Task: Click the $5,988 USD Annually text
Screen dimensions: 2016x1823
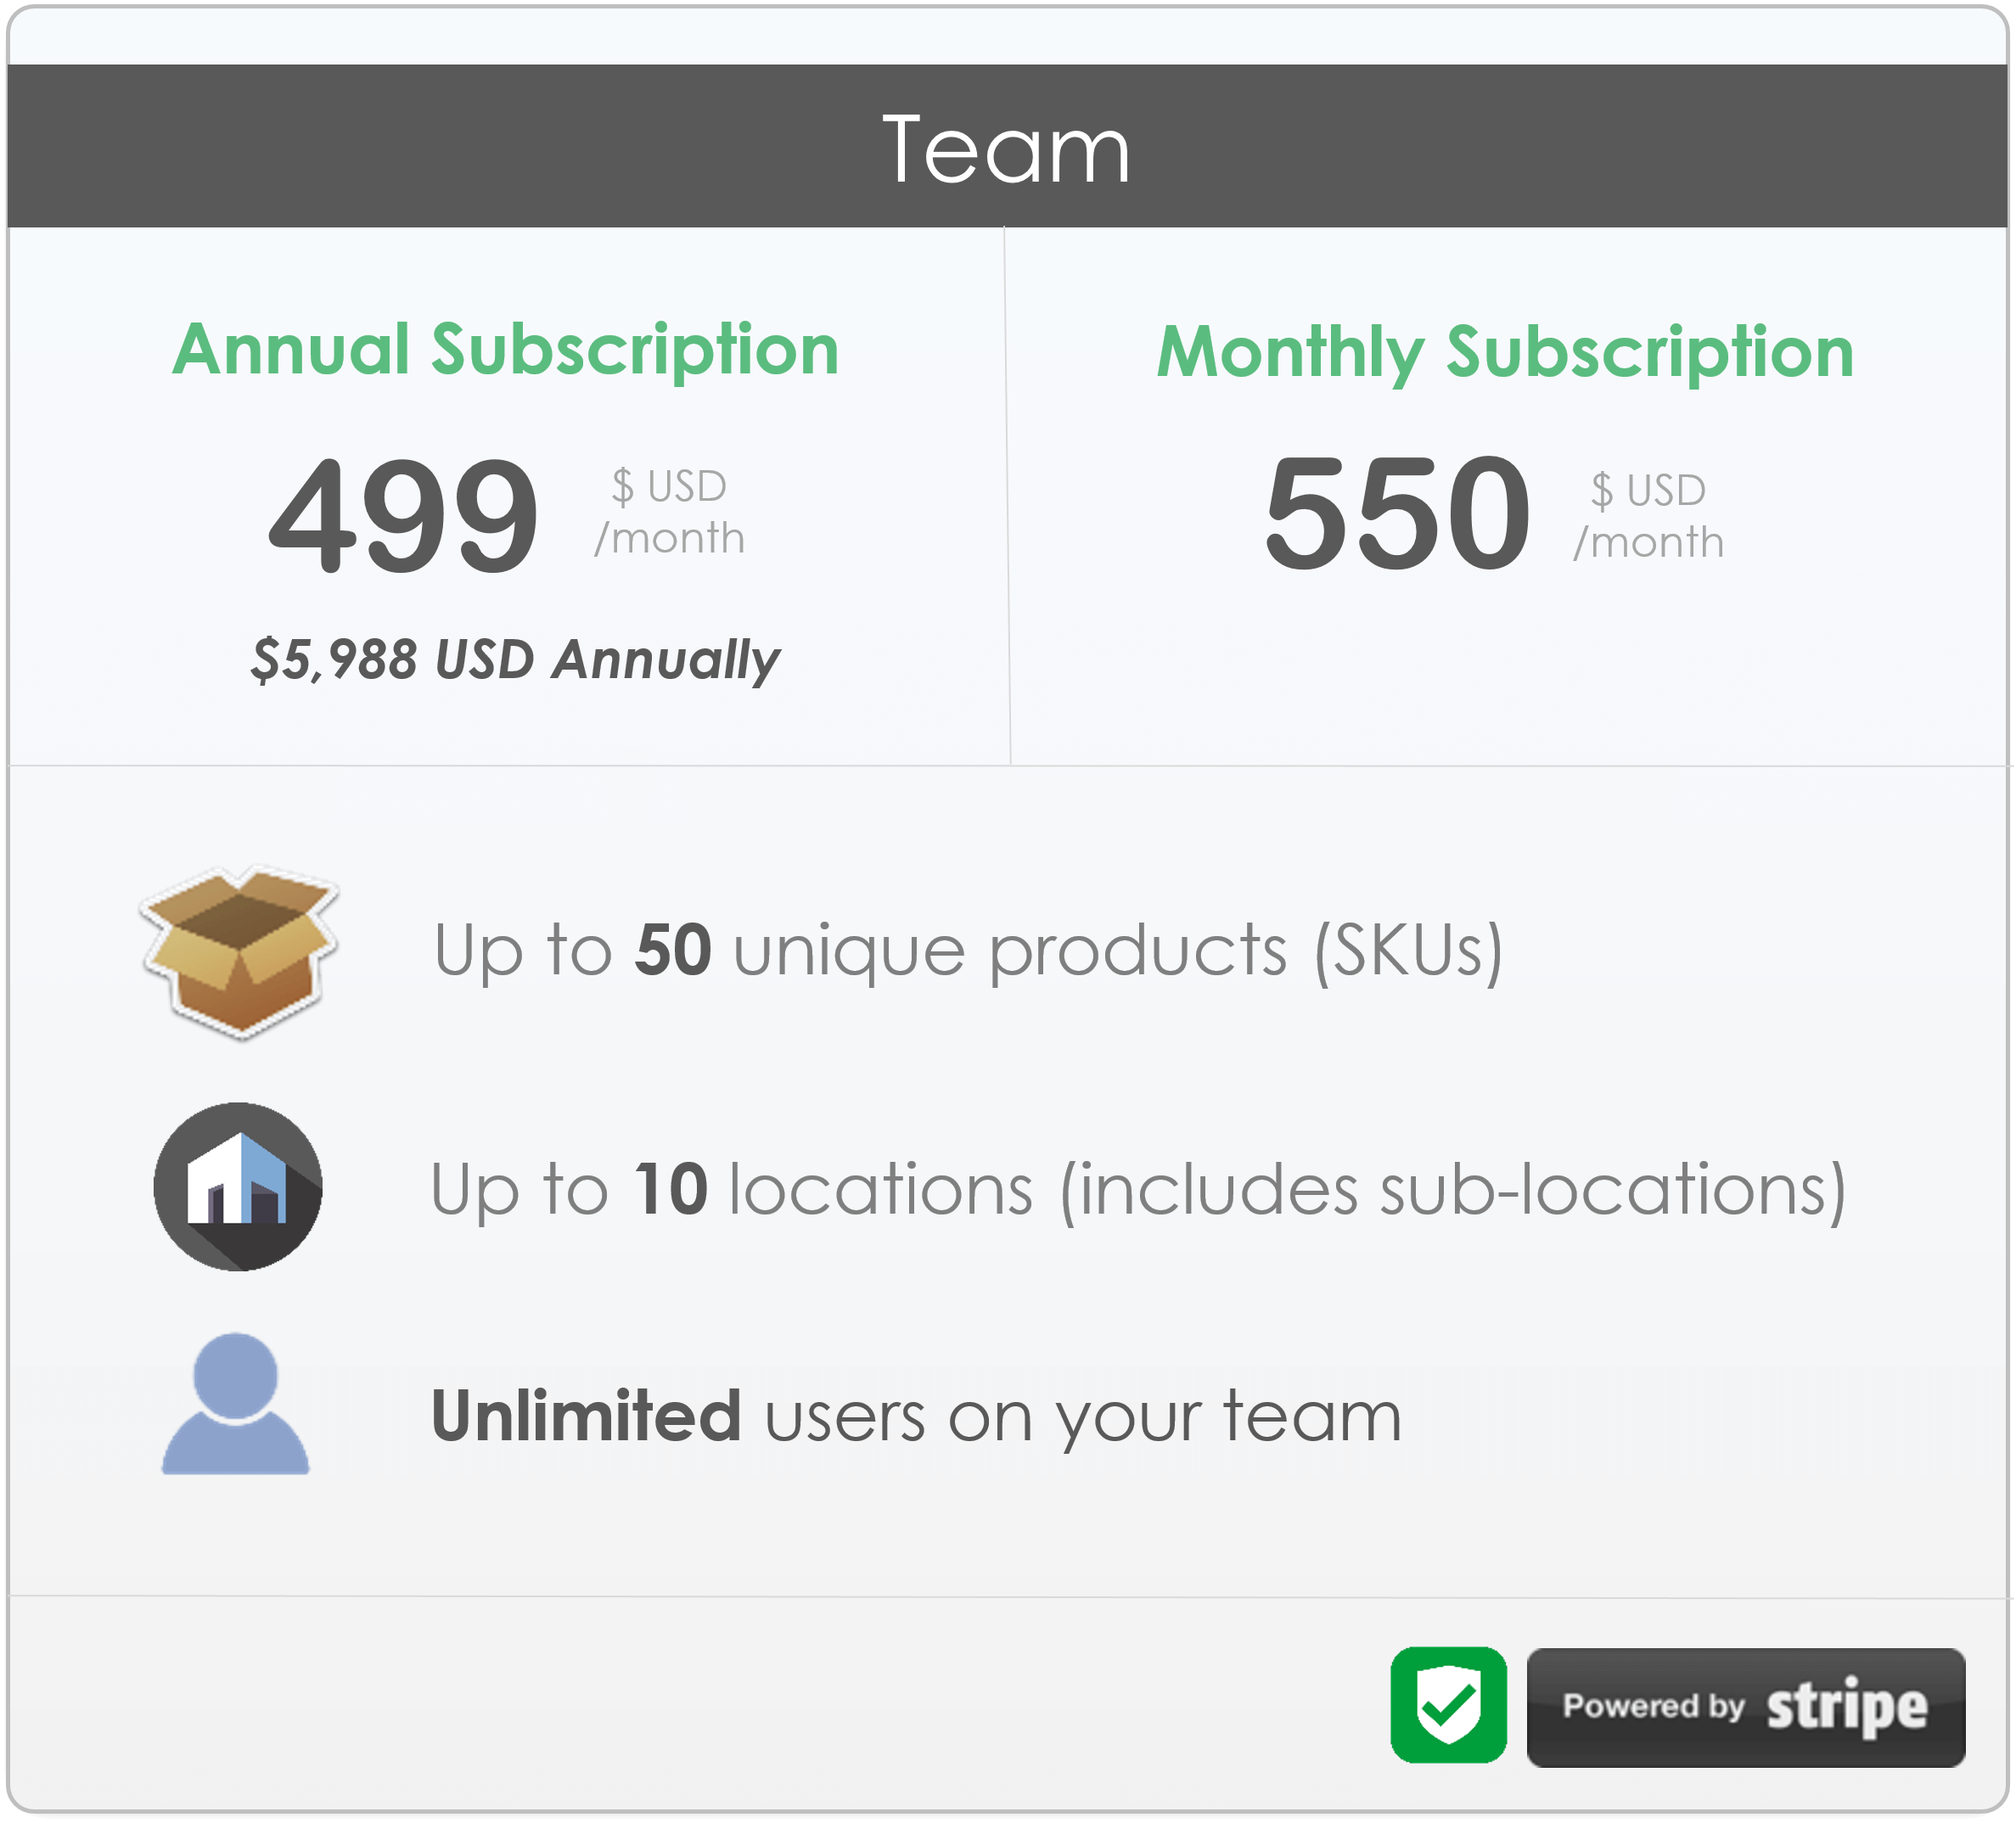Action: 515,660
